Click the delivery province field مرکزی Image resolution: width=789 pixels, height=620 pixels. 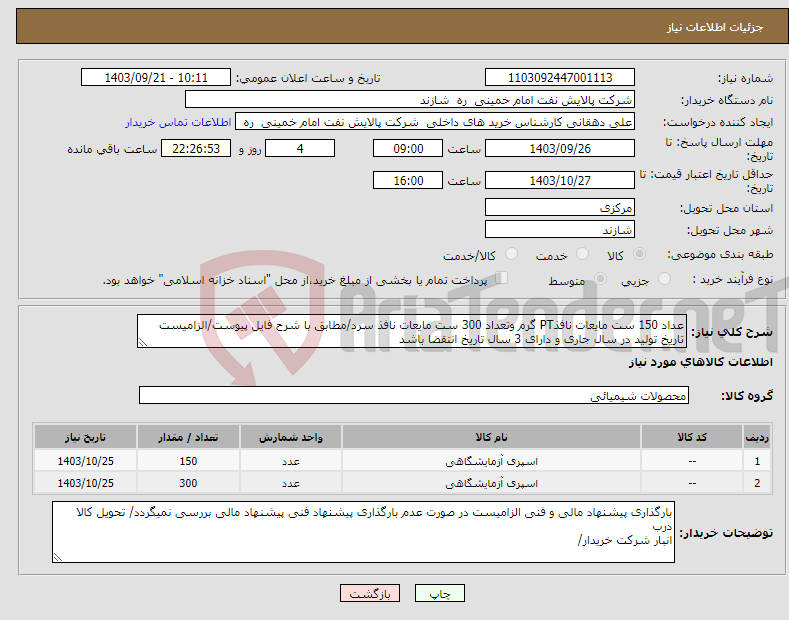pos(560,207)
